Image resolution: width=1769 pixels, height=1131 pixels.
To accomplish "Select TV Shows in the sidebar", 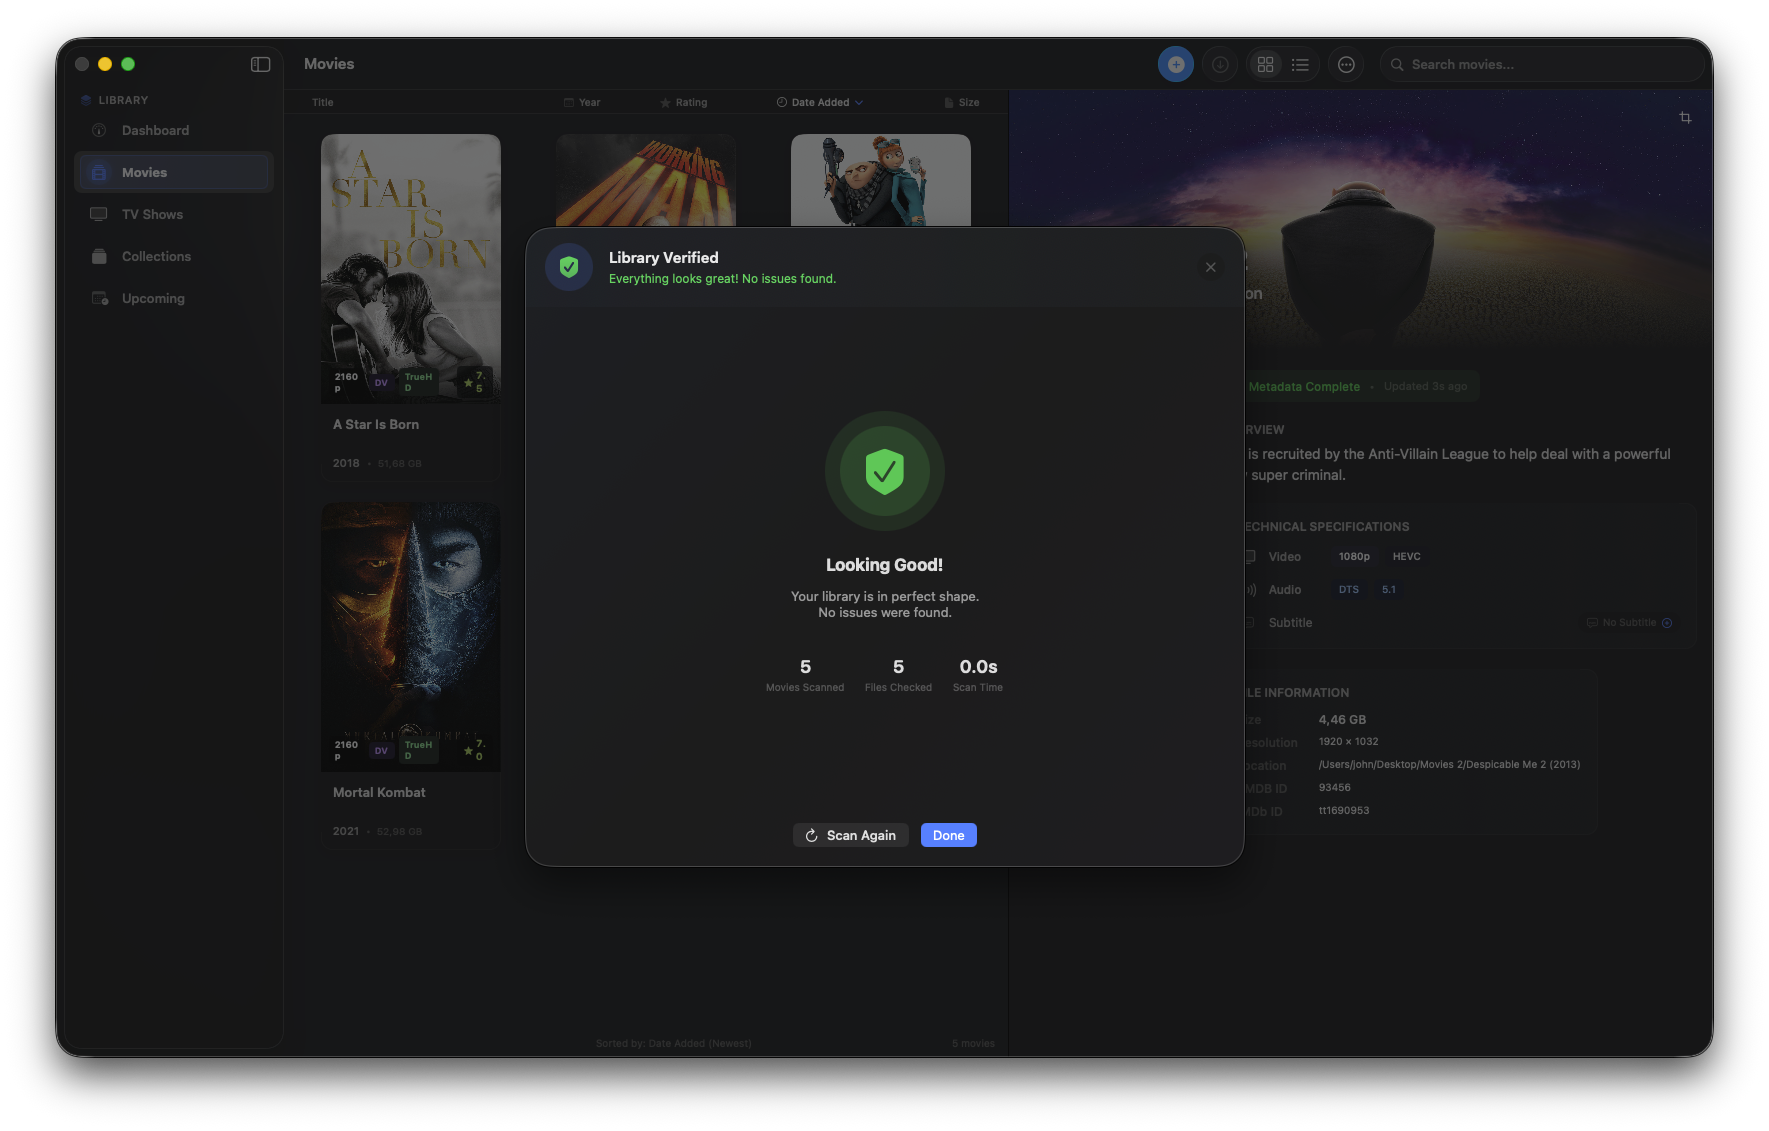I will (x=152, y=215).
